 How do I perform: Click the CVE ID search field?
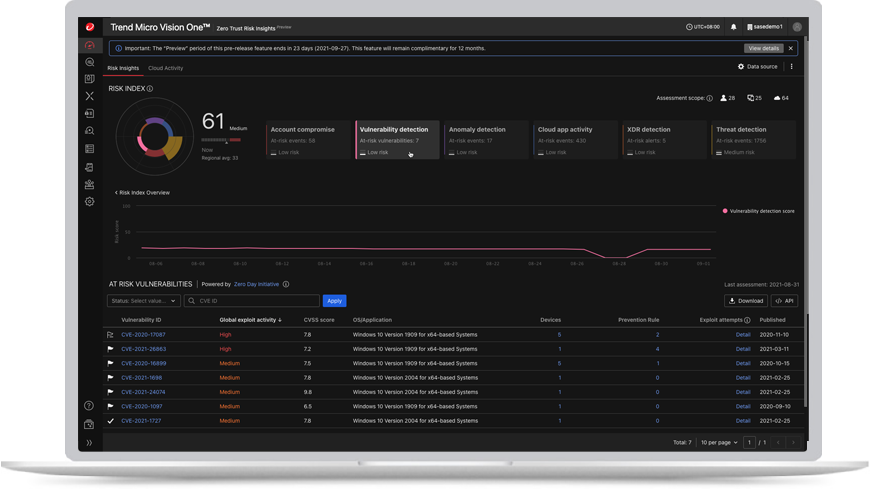point(257,301)
